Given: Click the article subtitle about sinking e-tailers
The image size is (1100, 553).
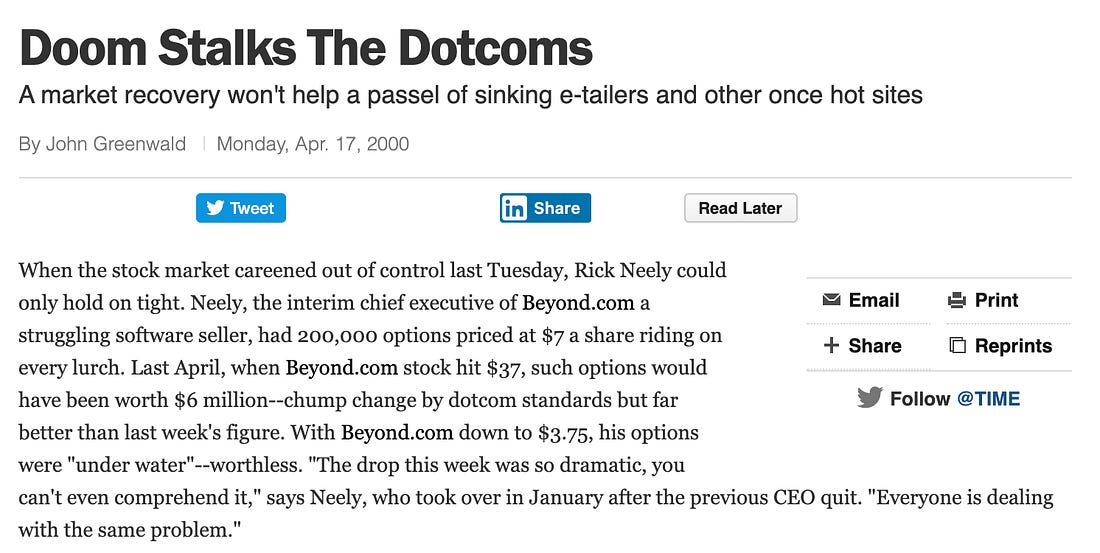Looking at the screenshot, I should [x=470, y=96].
